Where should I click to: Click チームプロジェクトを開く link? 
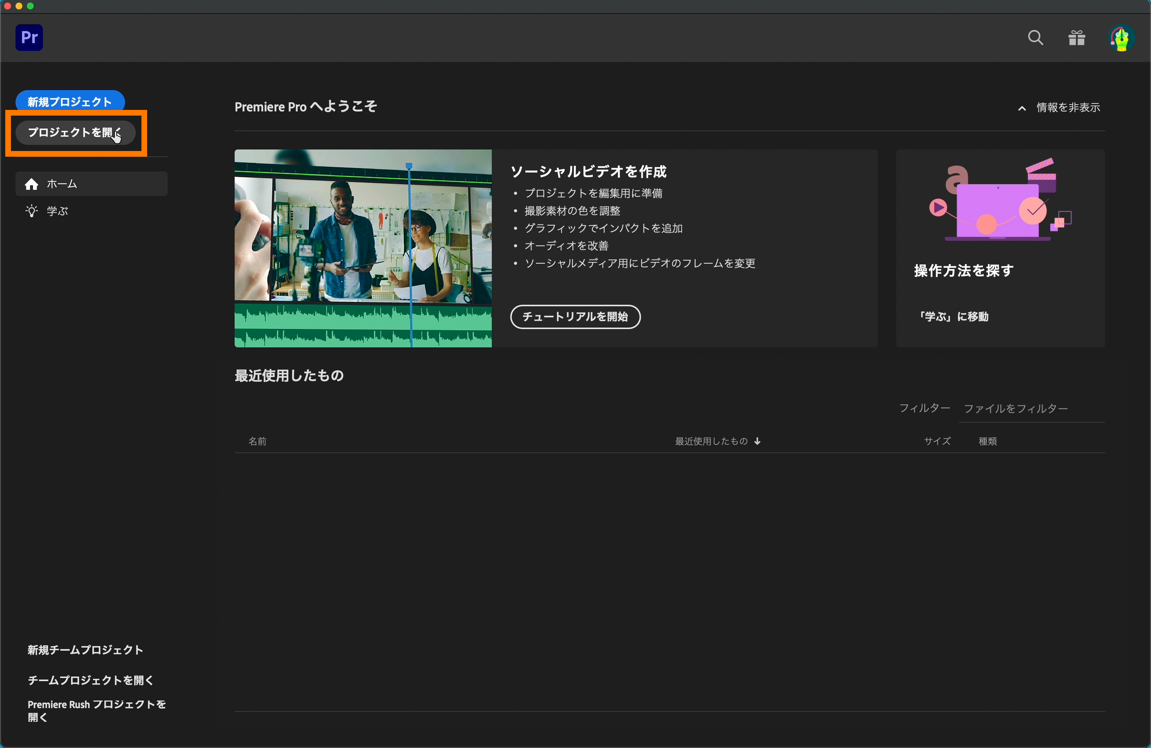tap(90, 680)
